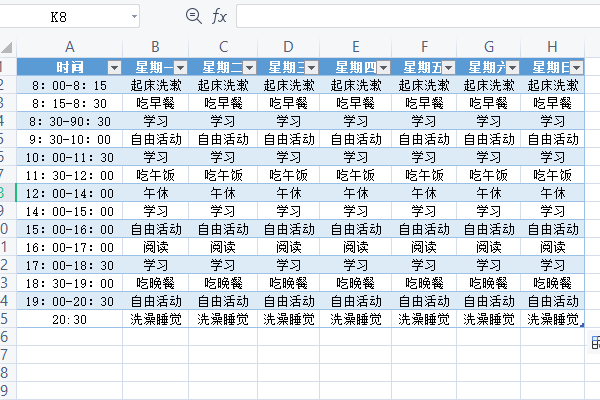Click 吃午饭 in column G

pos(489,175)
